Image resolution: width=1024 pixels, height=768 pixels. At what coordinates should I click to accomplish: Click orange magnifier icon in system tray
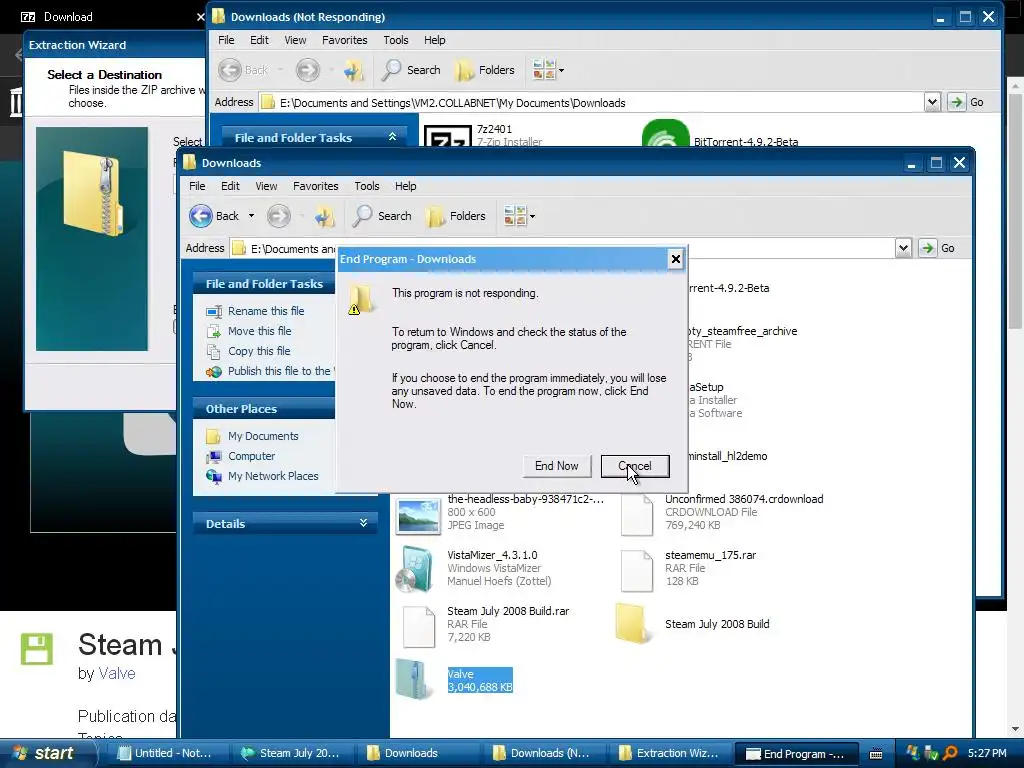pos(950,754)
